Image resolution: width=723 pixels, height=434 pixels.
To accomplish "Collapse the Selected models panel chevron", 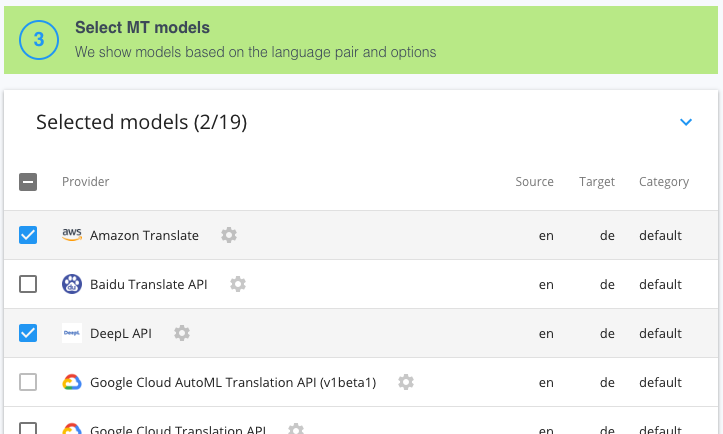I will [x=686, y=122].
